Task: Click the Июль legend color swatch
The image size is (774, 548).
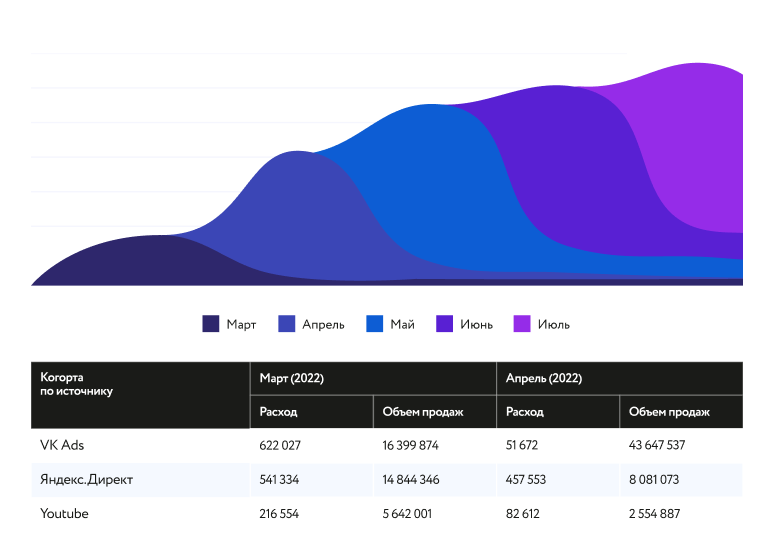Action: [522, 324]
